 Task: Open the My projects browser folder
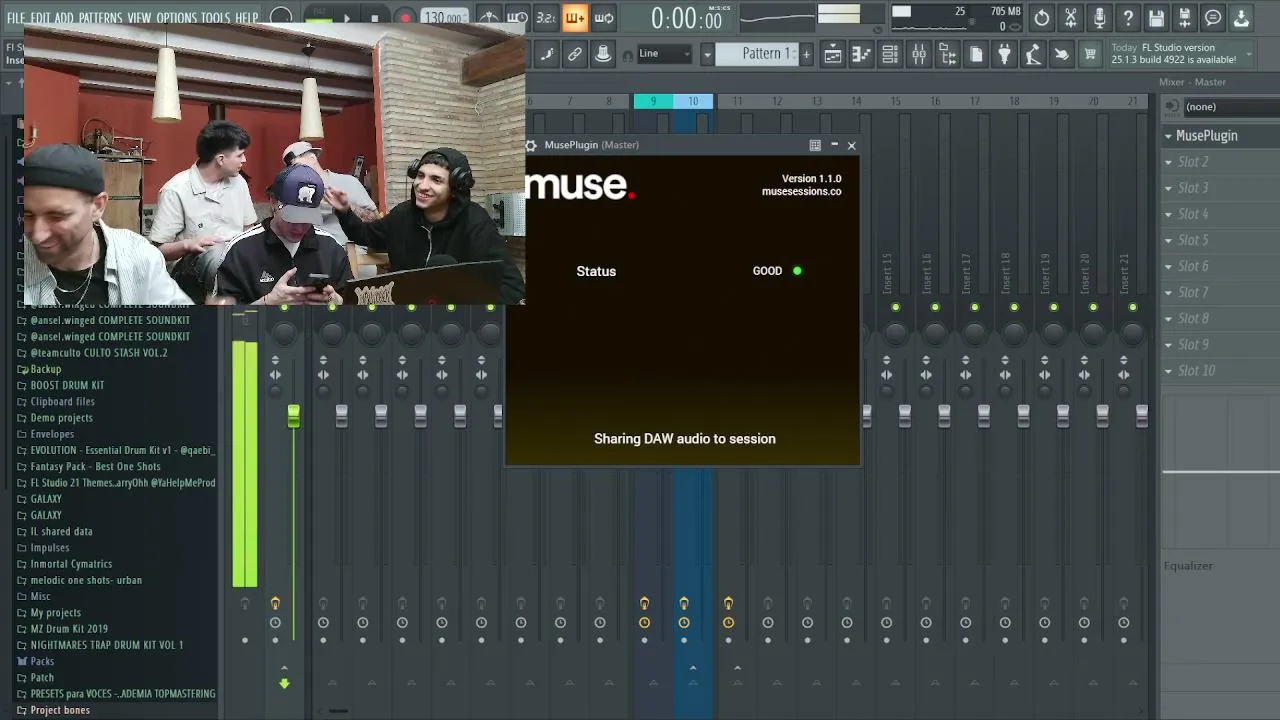(56, 613)
